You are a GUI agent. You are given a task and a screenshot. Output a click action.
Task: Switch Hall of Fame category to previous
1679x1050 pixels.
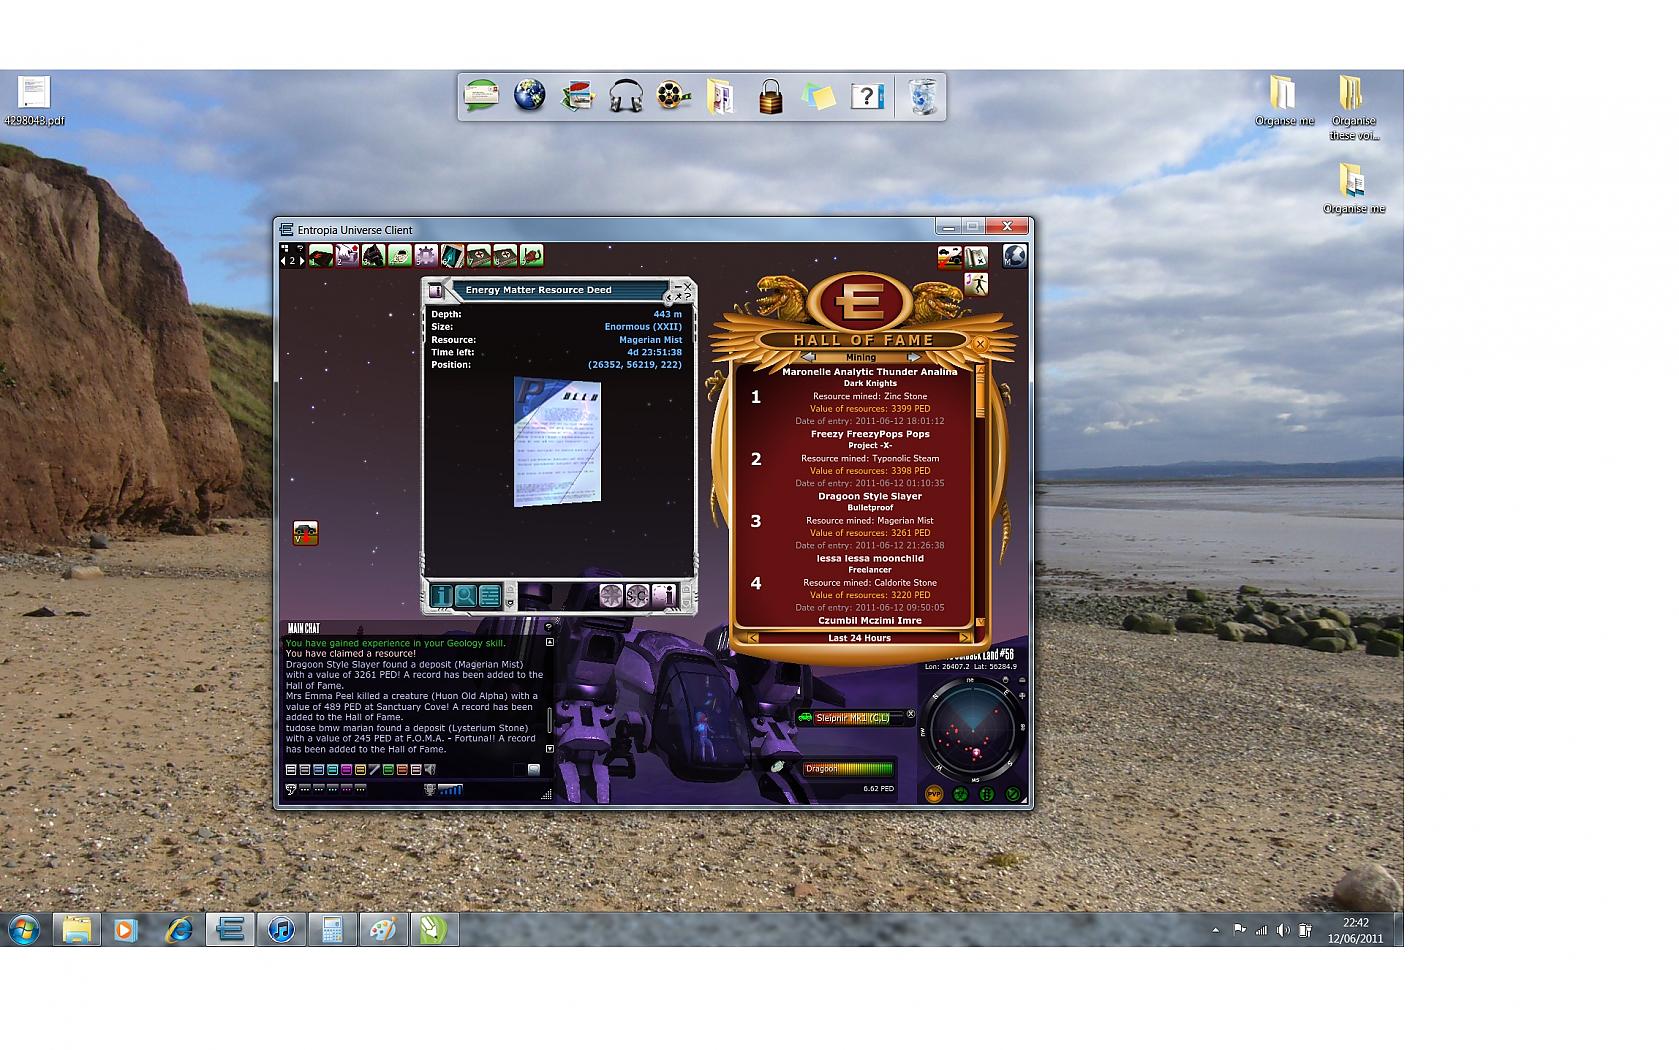pyautogui.click(x=809, y=357)
